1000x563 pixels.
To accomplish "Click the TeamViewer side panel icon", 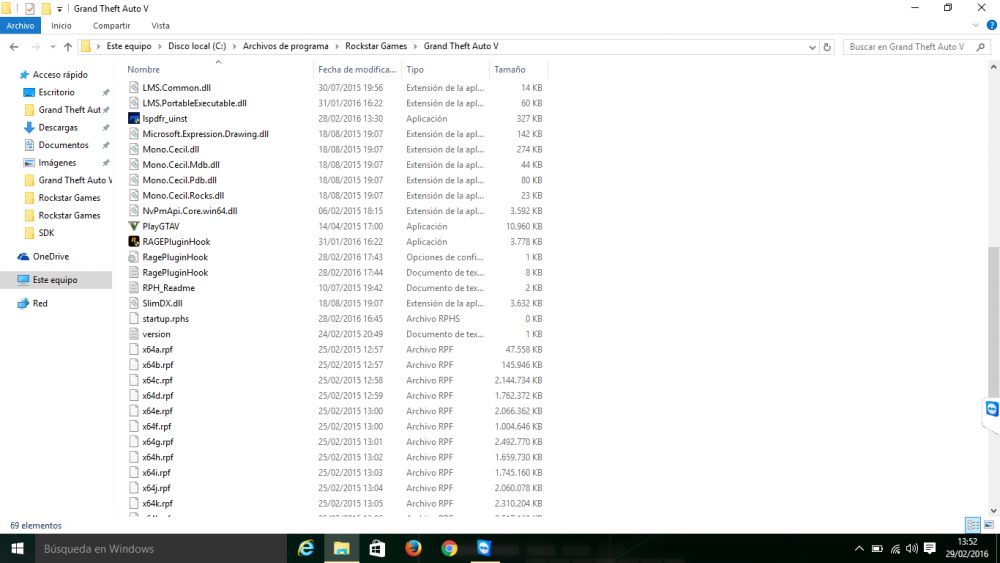I will coord(992,409).
